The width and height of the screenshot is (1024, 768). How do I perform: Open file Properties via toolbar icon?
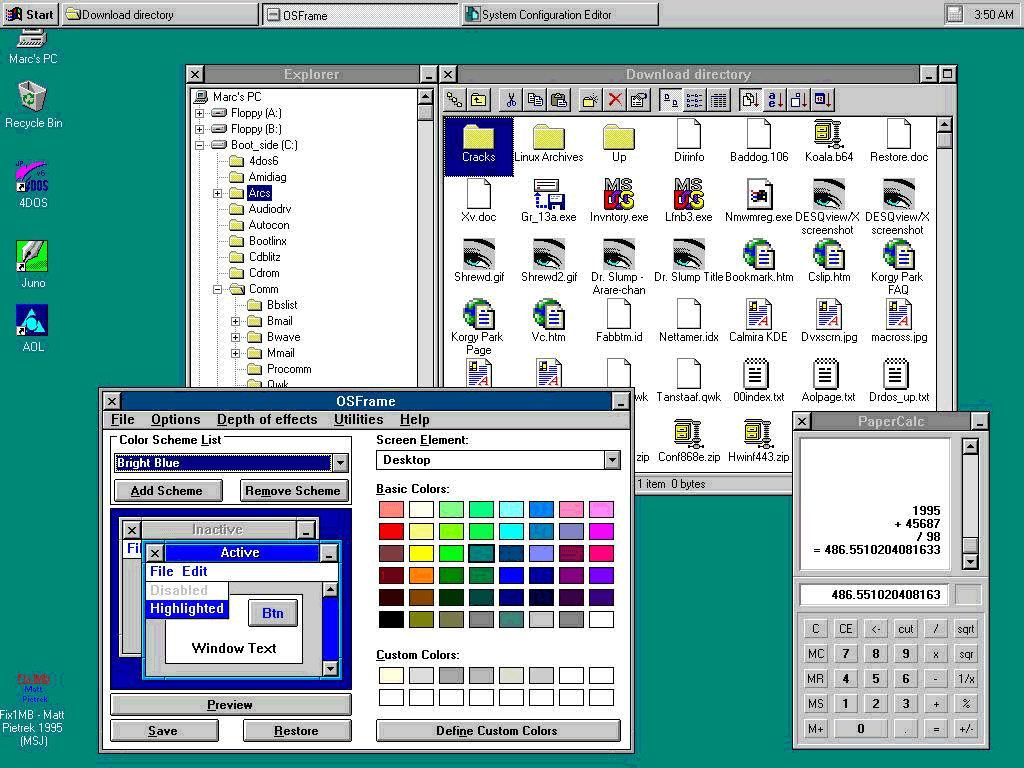click(x=640, y=99)
